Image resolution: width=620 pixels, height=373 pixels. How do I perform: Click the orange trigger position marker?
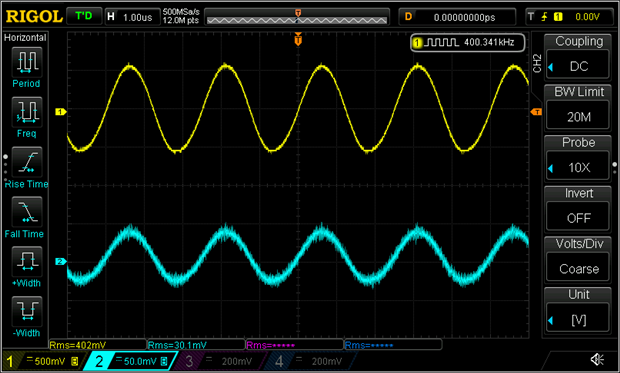tap(298, 40)
